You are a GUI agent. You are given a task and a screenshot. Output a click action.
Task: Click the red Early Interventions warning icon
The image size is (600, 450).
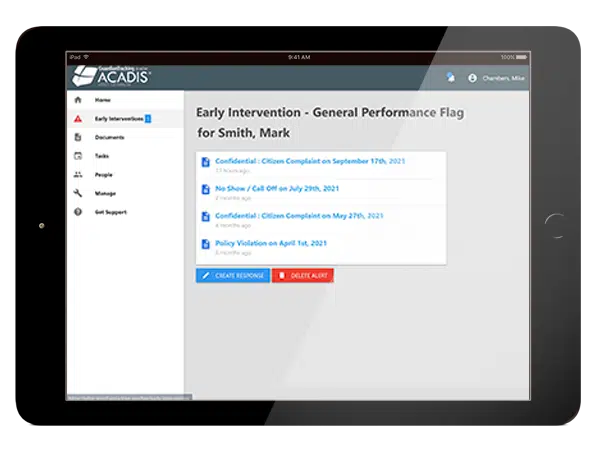(78, 119)
